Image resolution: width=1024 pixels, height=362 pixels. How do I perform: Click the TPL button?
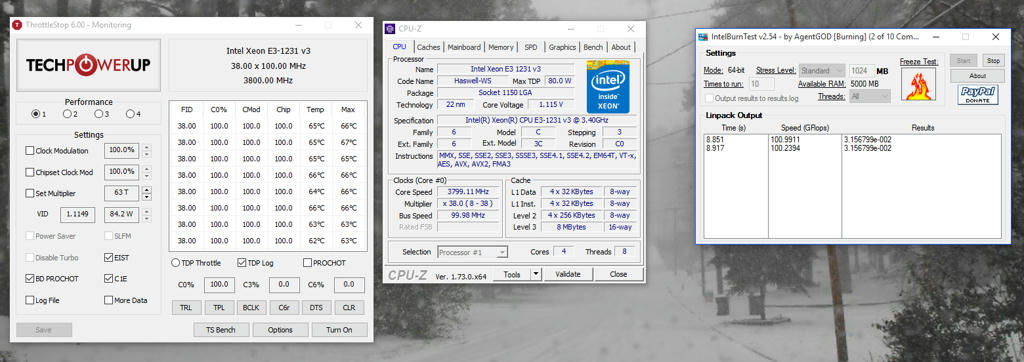[x=219, y=308]
